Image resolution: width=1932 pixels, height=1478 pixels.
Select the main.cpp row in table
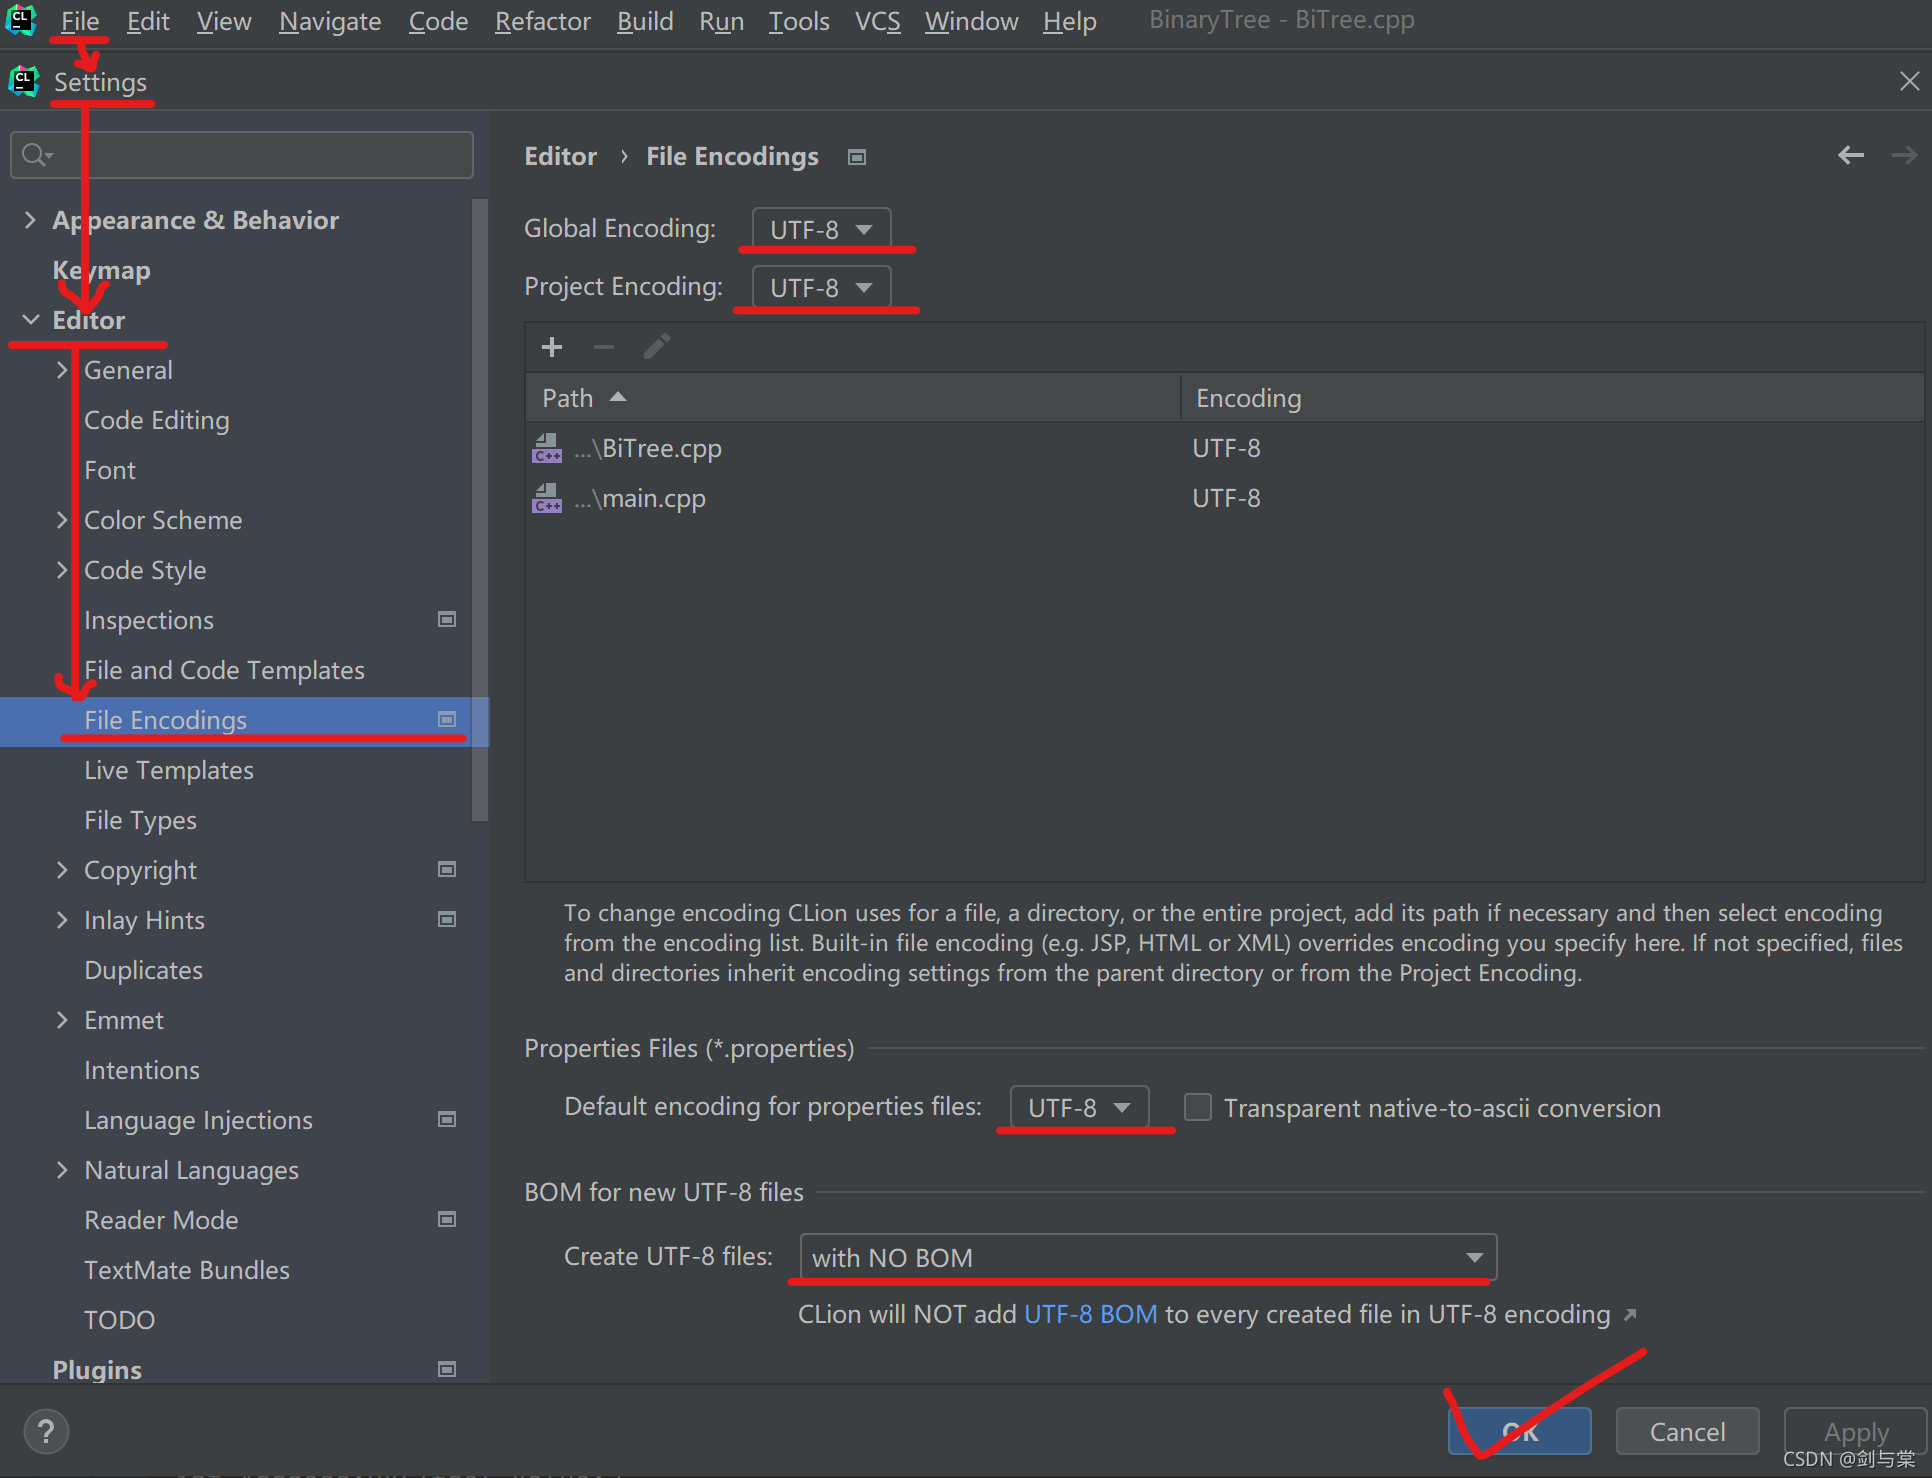pyautogui.click(x=1224, y=498)
